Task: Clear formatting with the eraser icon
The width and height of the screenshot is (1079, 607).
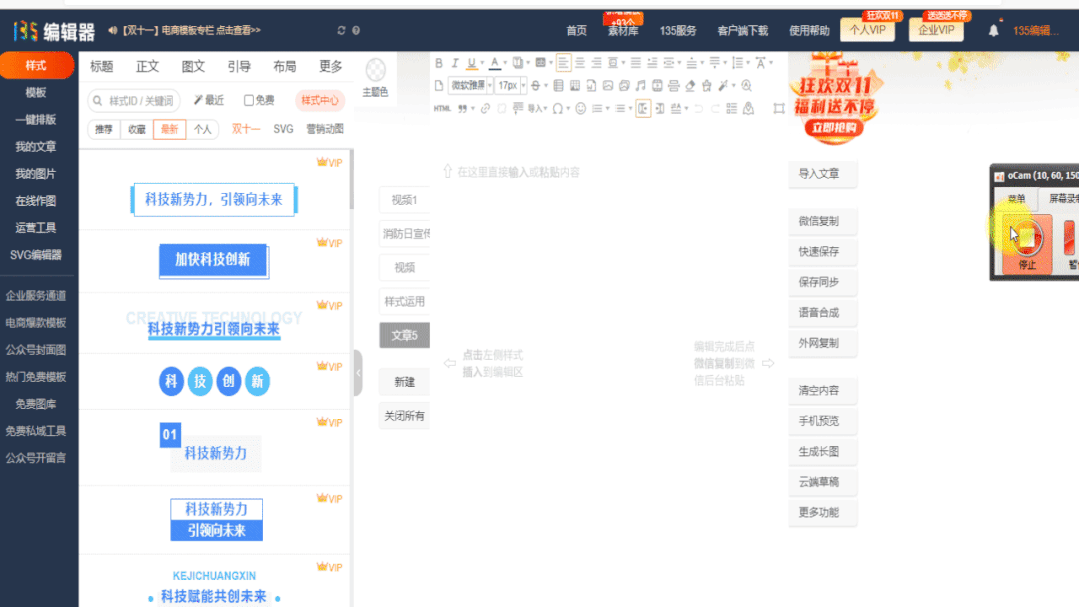Action: click(690, 86)
